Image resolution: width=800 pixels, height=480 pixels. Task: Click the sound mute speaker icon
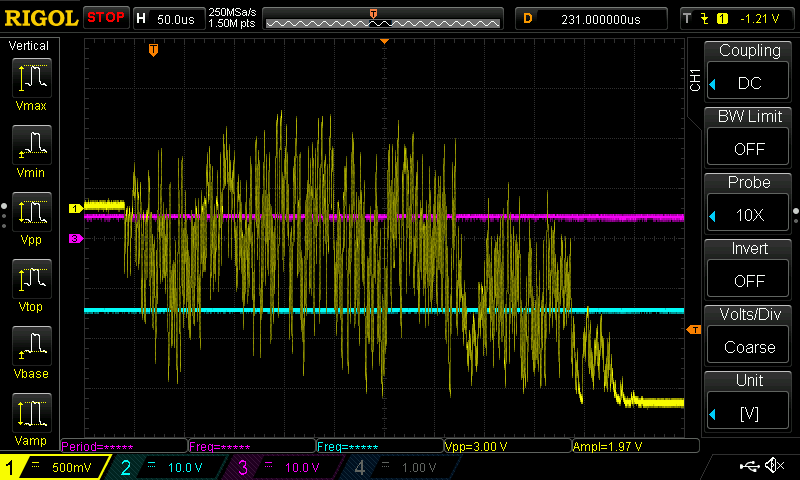point(775,465)
